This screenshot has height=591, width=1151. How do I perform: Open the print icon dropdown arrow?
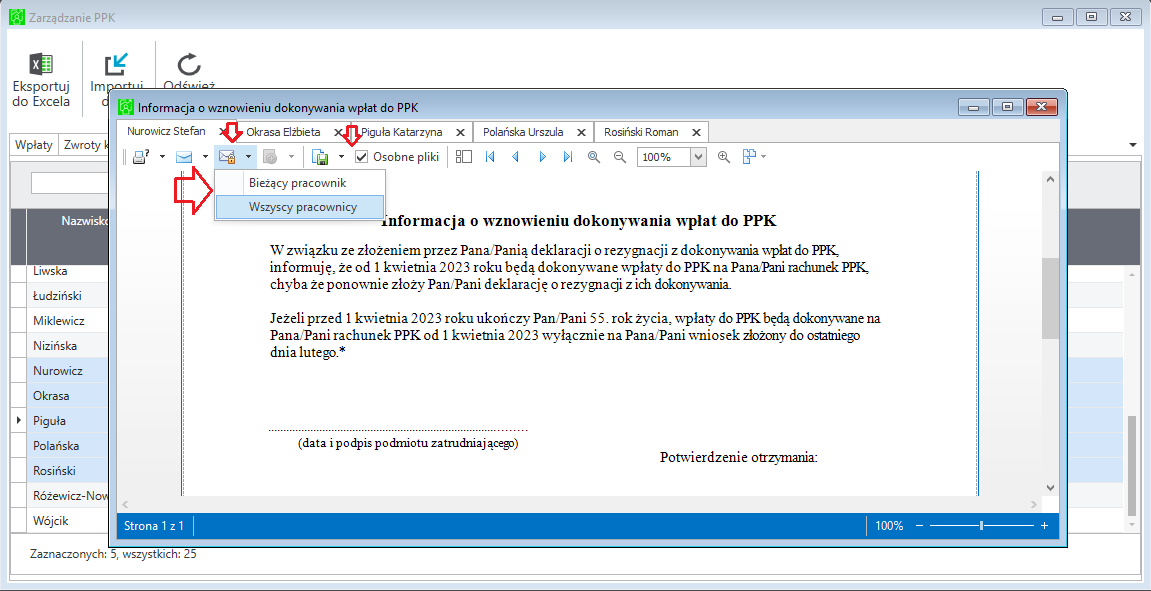click(x=161, y=156)
